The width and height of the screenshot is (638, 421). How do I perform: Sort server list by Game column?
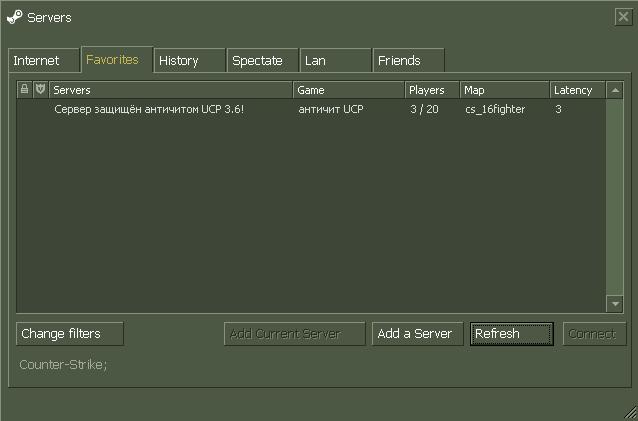348,90
